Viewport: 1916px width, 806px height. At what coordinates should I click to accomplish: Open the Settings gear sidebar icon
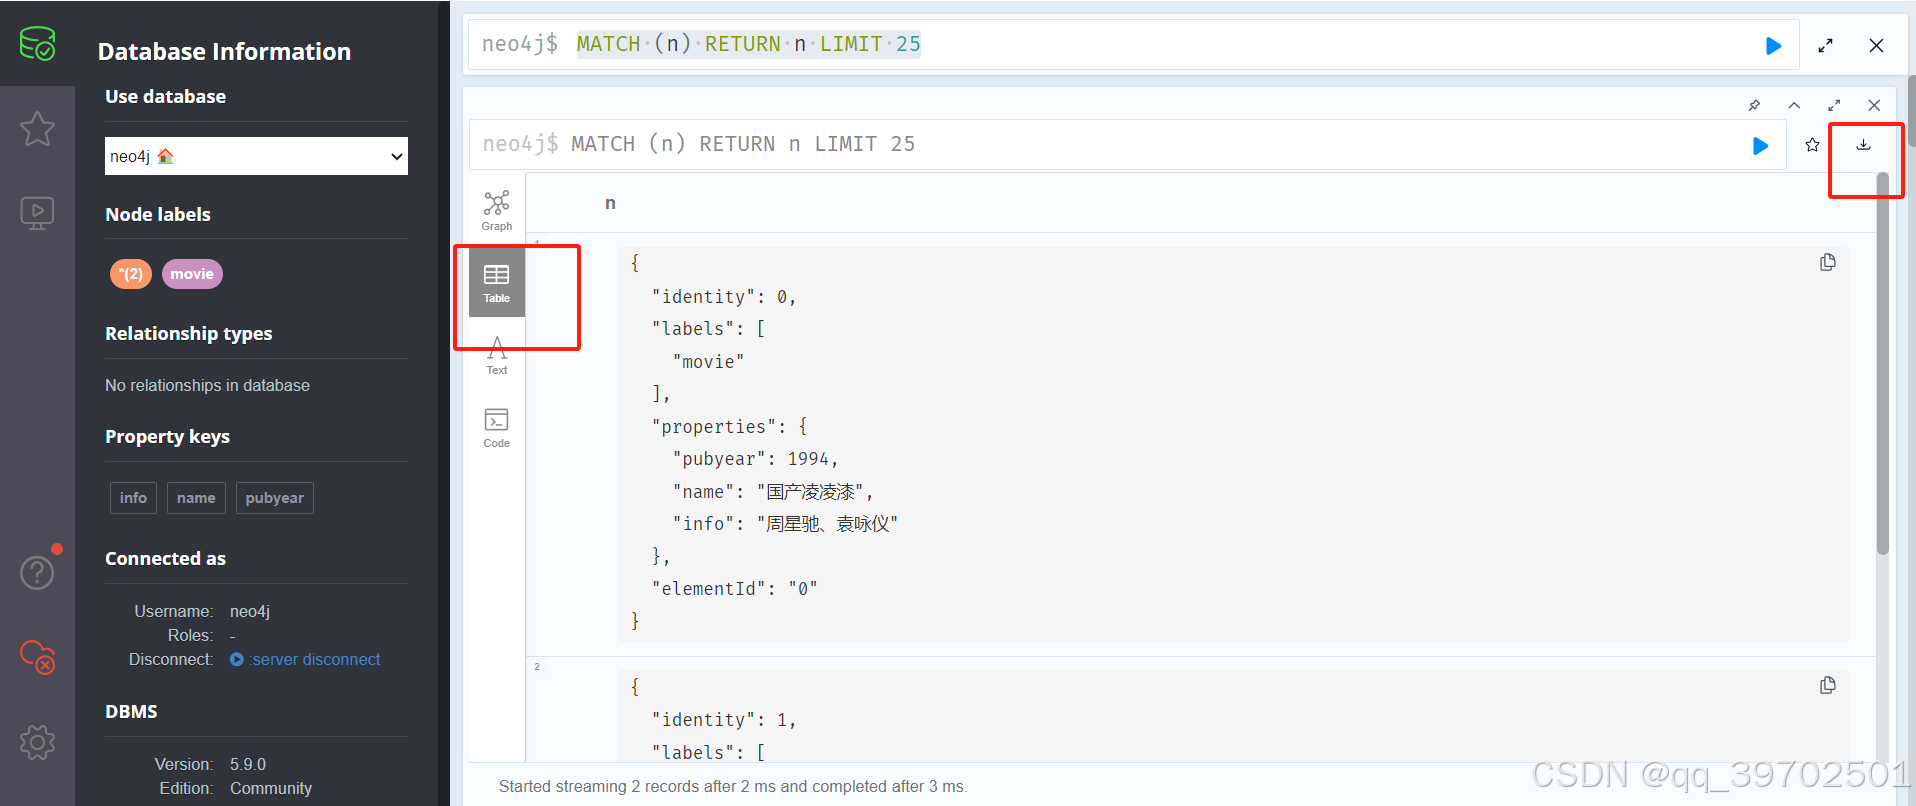point(37,742)
